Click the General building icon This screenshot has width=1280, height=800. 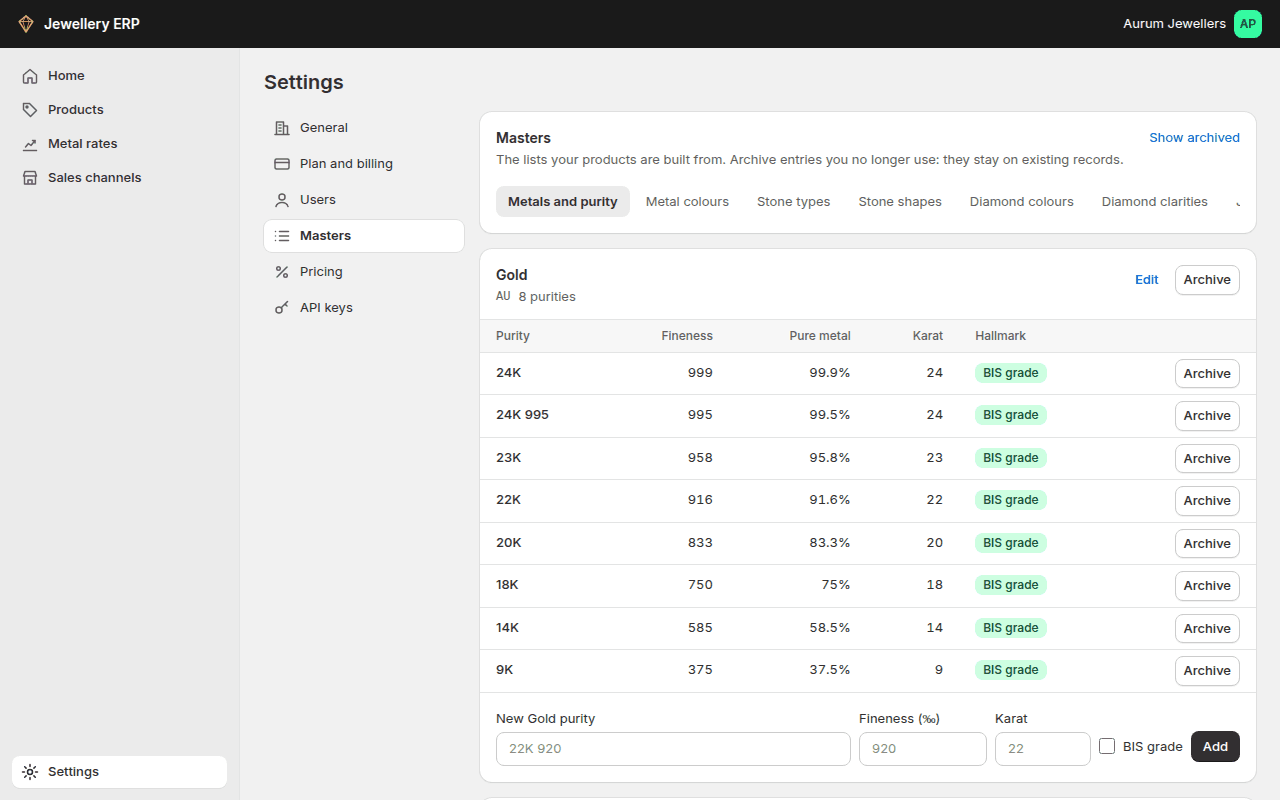(282, 128)
